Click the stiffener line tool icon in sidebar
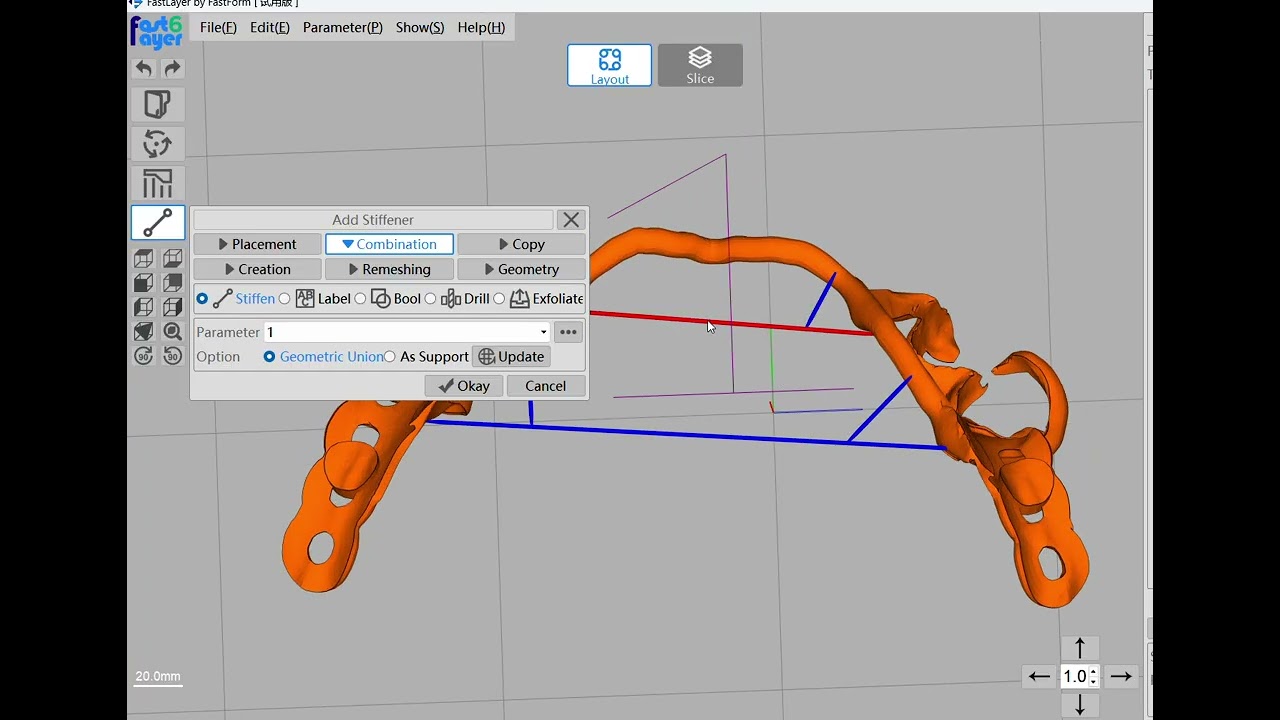 coord(157,223)
